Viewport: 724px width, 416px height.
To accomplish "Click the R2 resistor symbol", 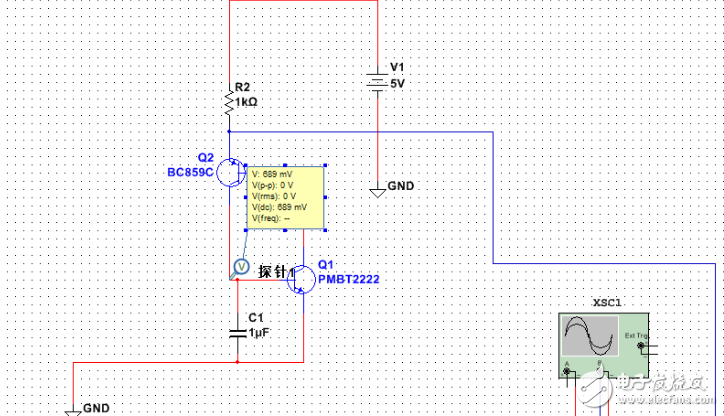I will (x=229, y=100).
